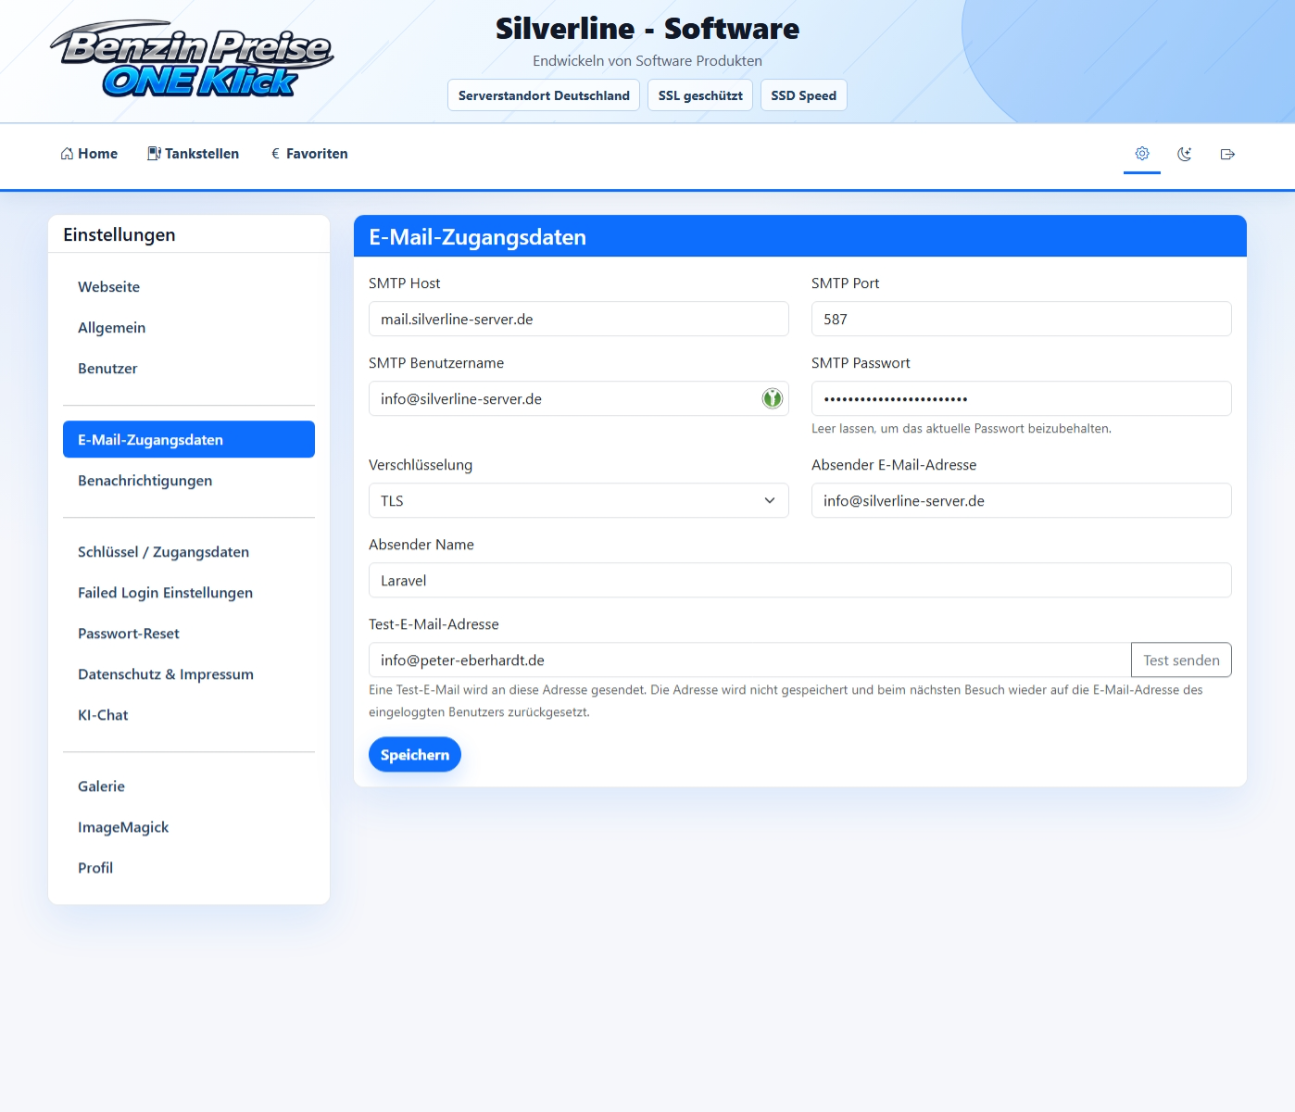1295x1112 pixels.
Task: Click the Test-E-Mail-Adresse label
Action: point(433,624)
